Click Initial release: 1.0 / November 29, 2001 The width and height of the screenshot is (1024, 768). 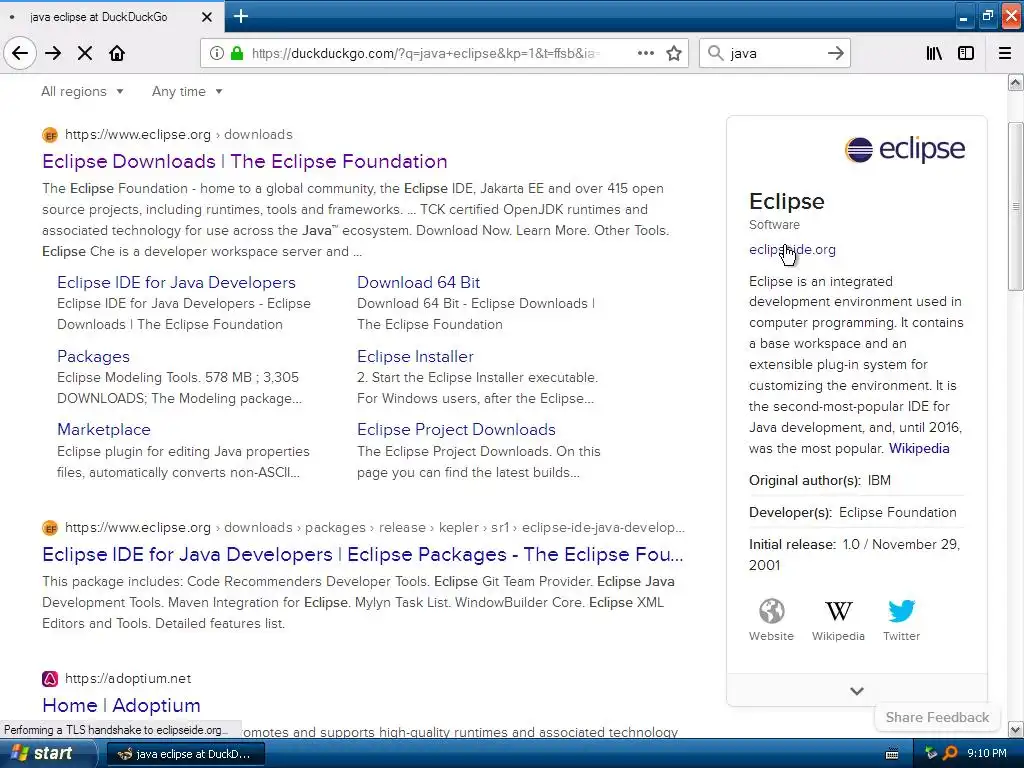click(854, 554)
